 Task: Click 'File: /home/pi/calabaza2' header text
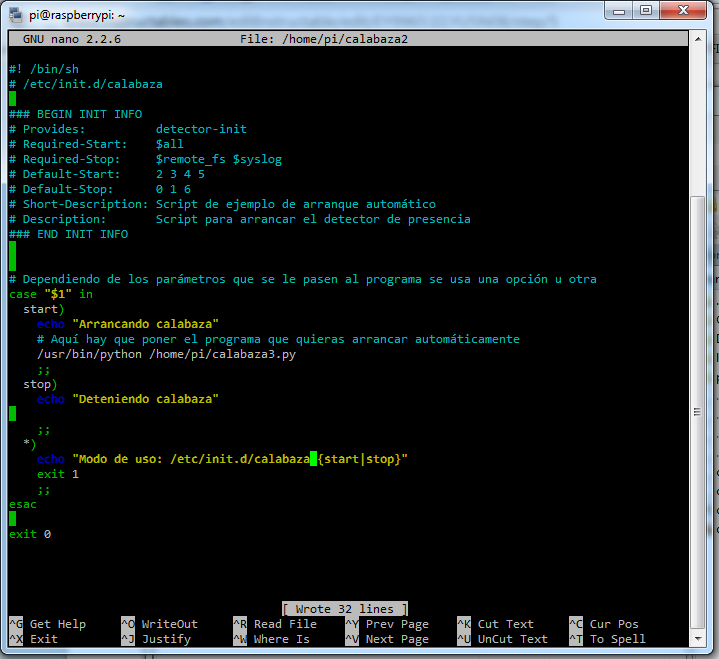coord(324,39)
